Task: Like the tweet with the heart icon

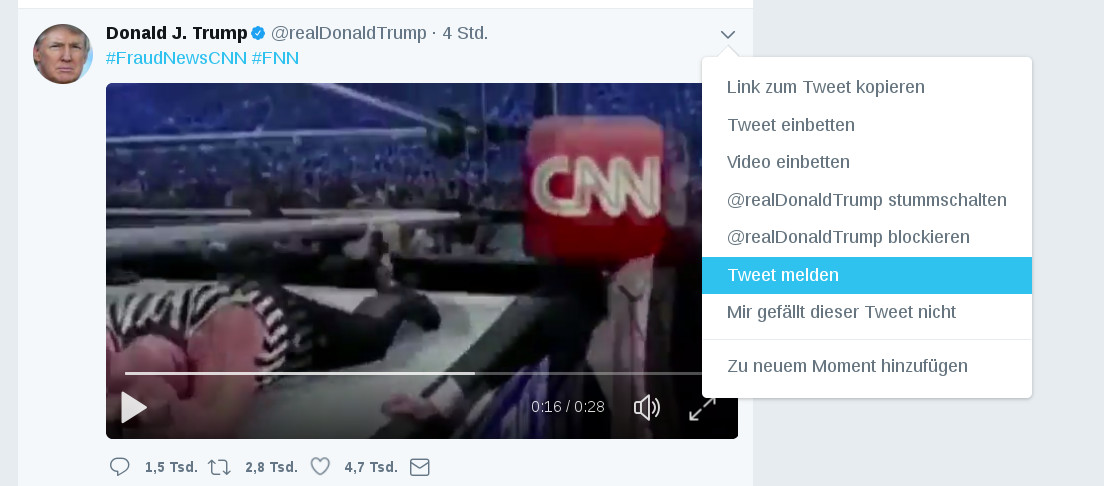Action: pyautogui.click(x=320, y=467)
